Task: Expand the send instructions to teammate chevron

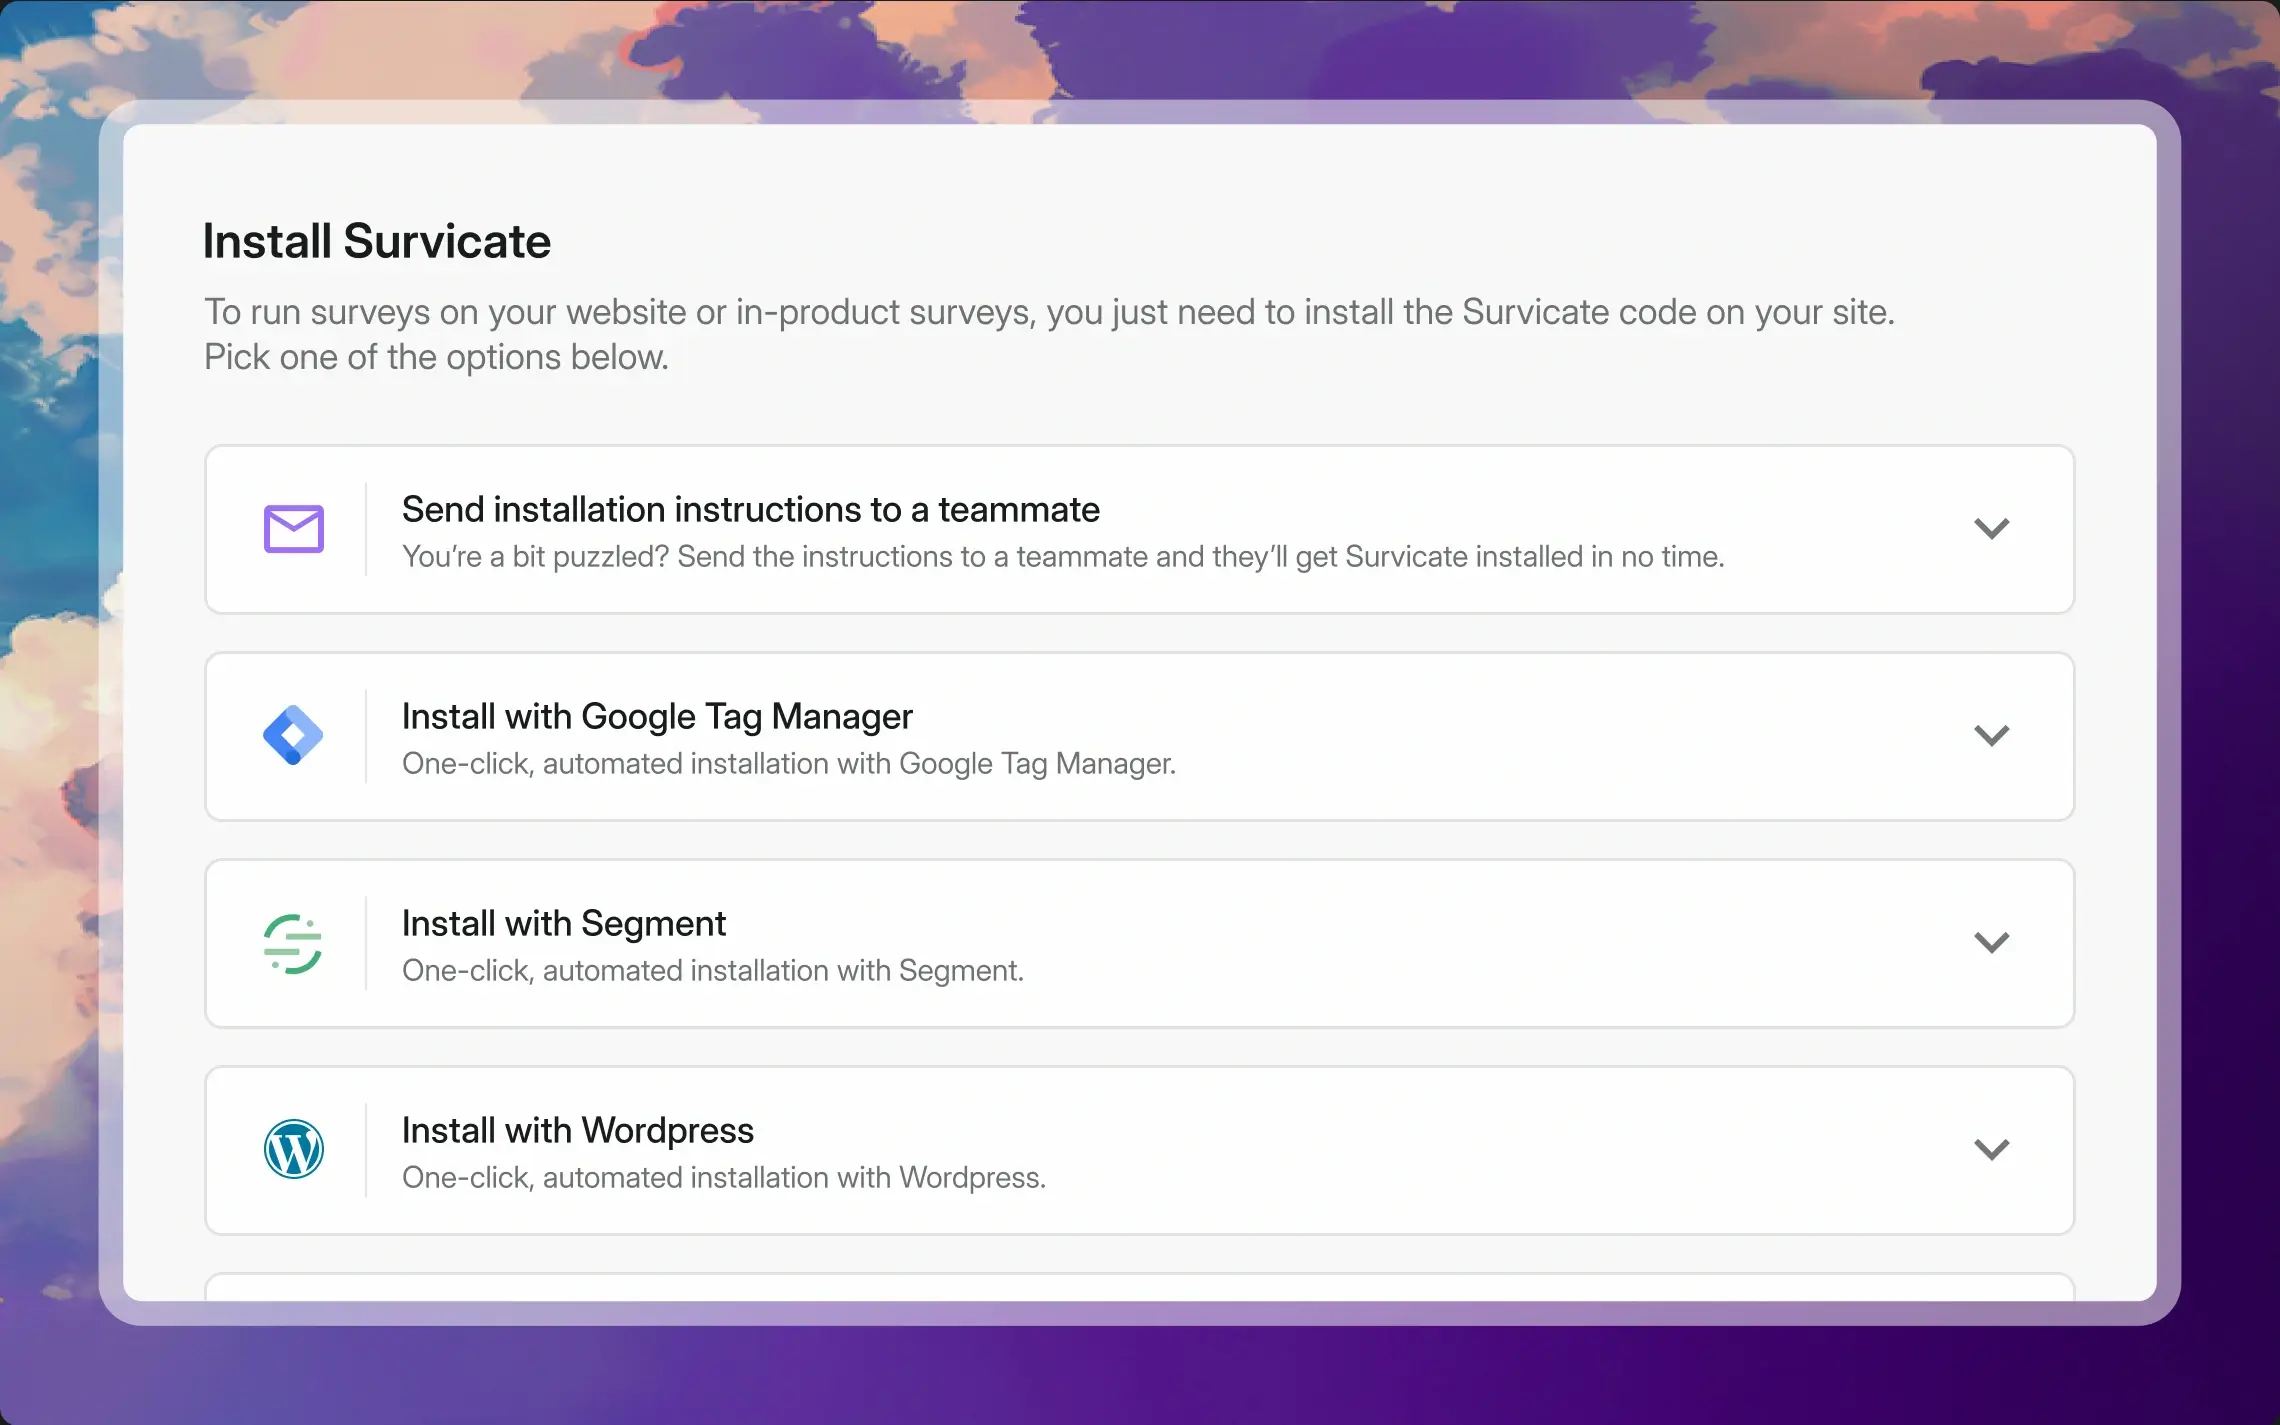Action: pos(1991,529)
